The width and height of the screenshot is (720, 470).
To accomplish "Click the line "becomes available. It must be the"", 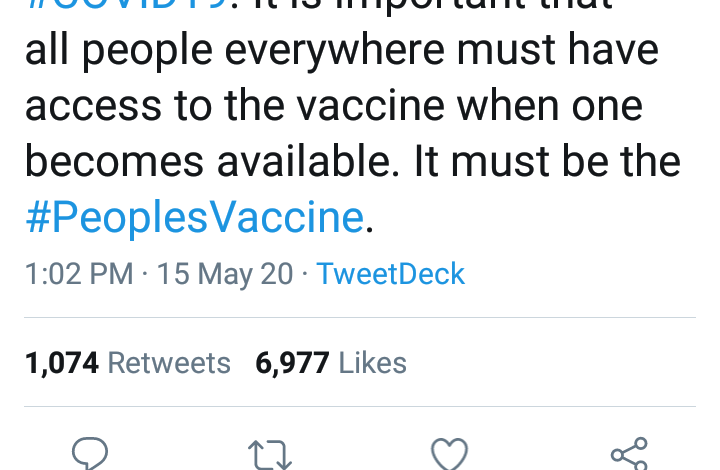I will coord(352,161).
